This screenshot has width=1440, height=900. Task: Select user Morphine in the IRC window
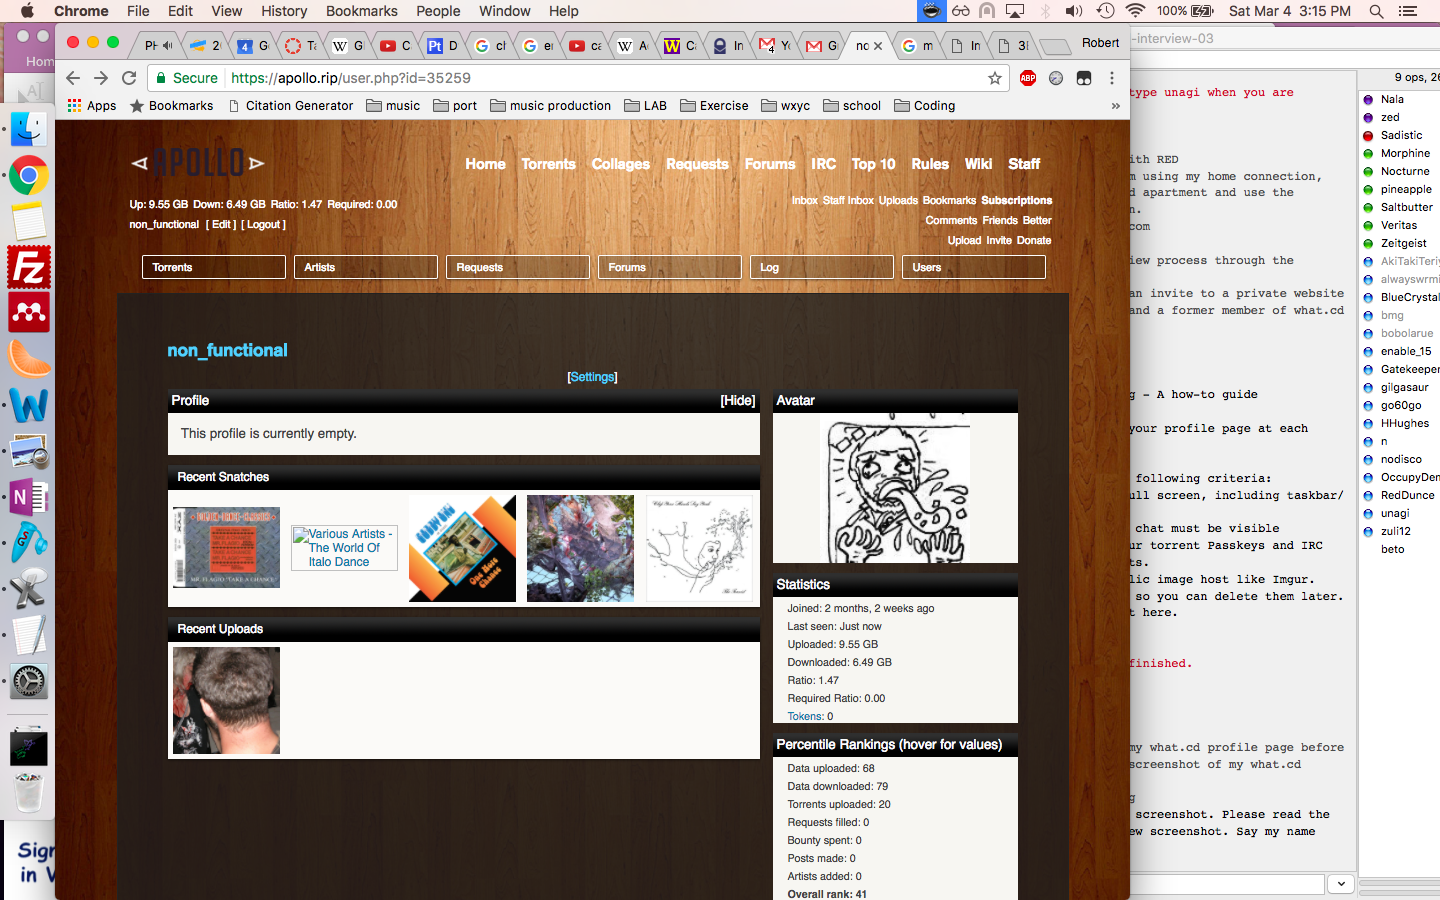pos(1405,153)
